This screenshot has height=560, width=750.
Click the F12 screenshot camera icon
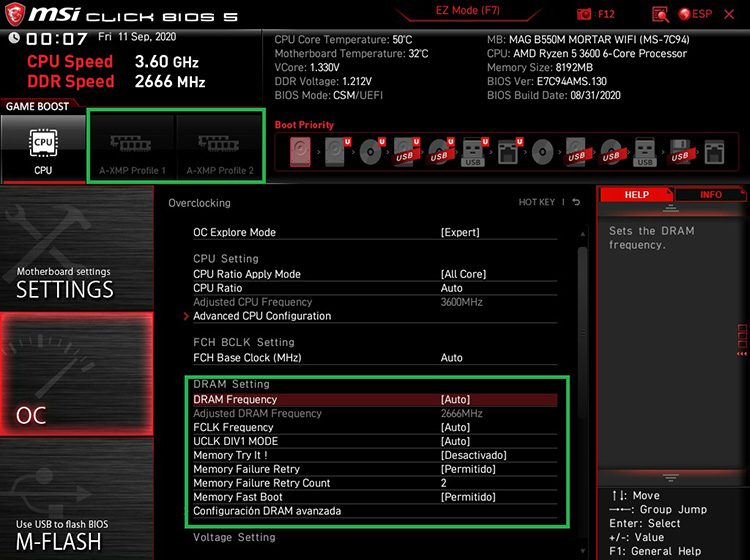tap(584, 14)
